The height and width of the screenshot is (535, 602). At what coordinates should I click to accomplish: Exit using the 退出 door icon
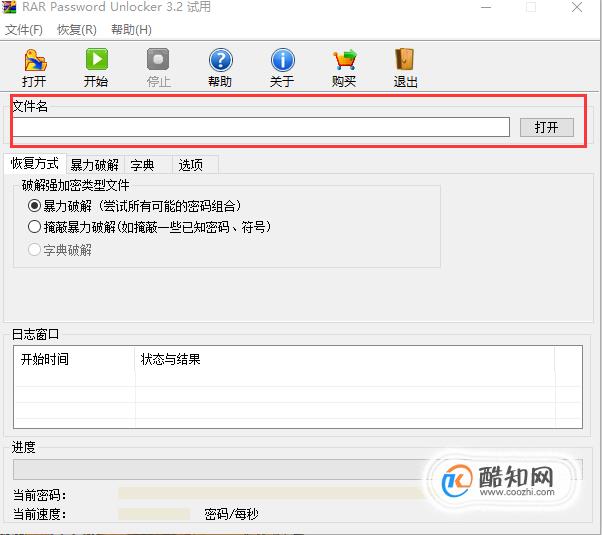coord(405,59)
